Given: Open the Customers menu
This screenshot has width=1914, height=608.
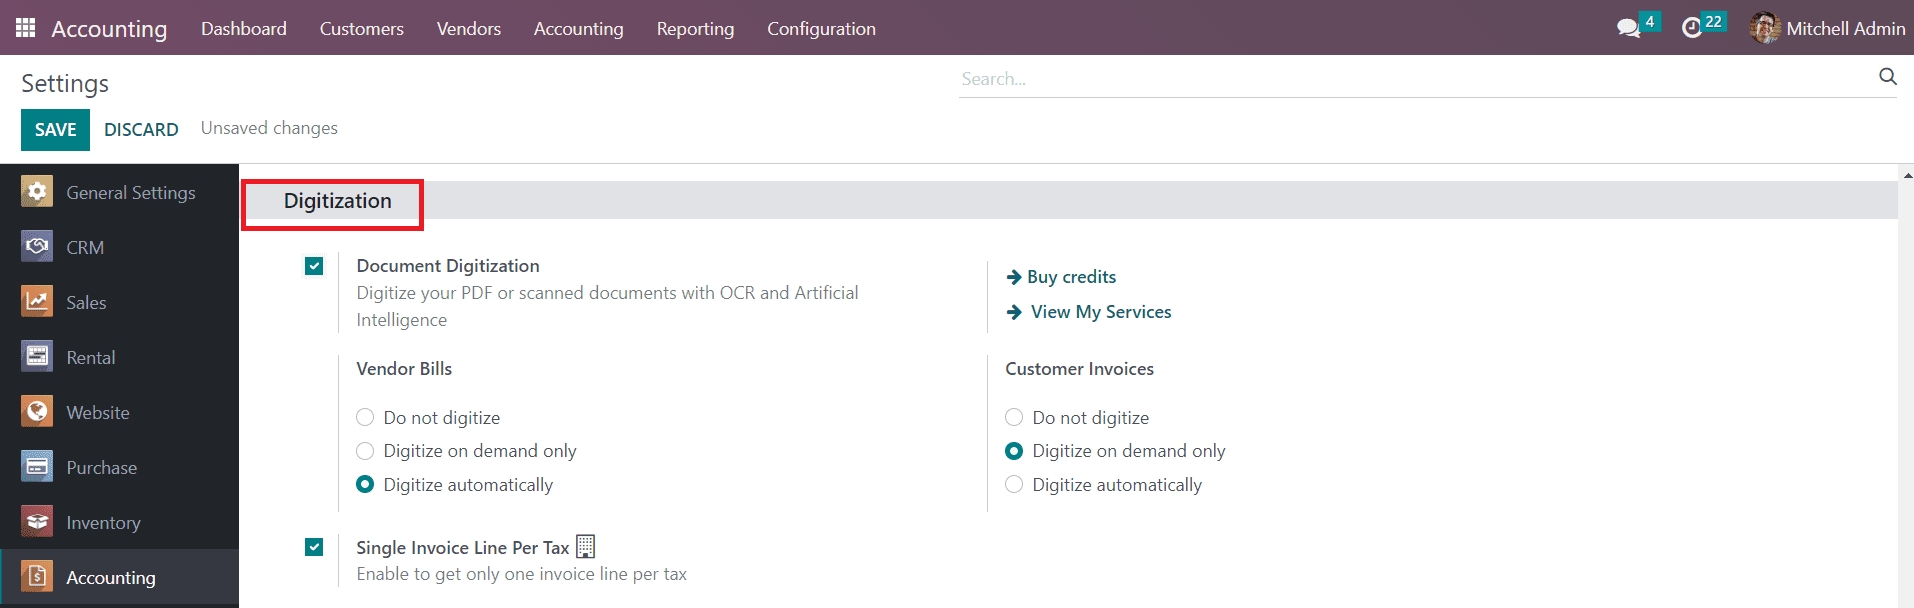Looking at the screenshot, I should point(361,29).
